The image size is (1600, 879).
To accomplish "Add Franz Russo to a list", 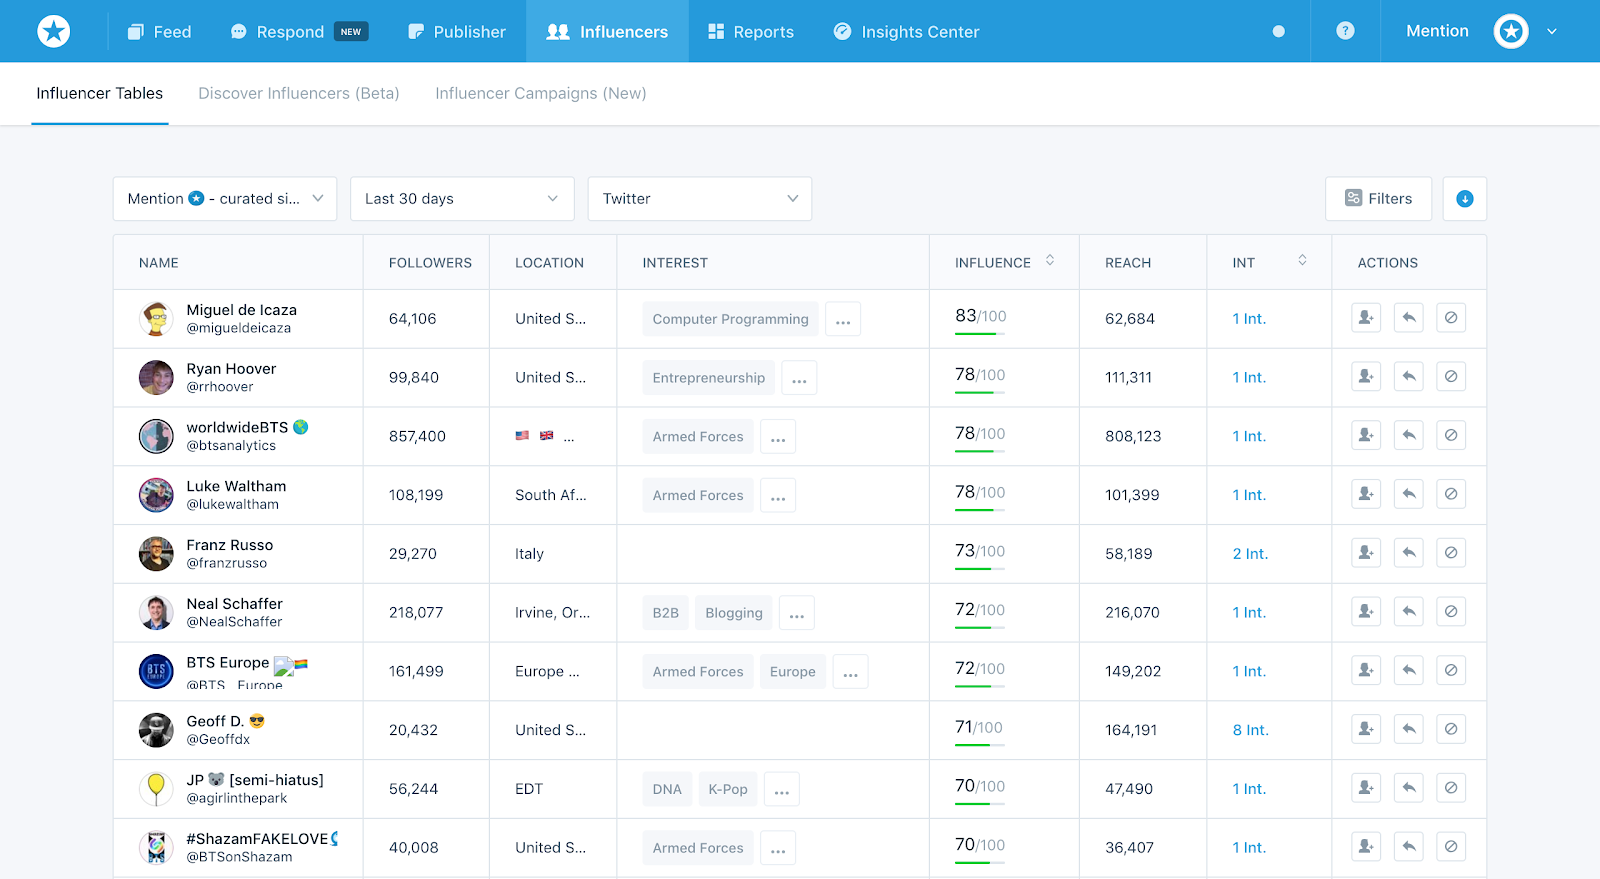I will [x=1366, y=553].
